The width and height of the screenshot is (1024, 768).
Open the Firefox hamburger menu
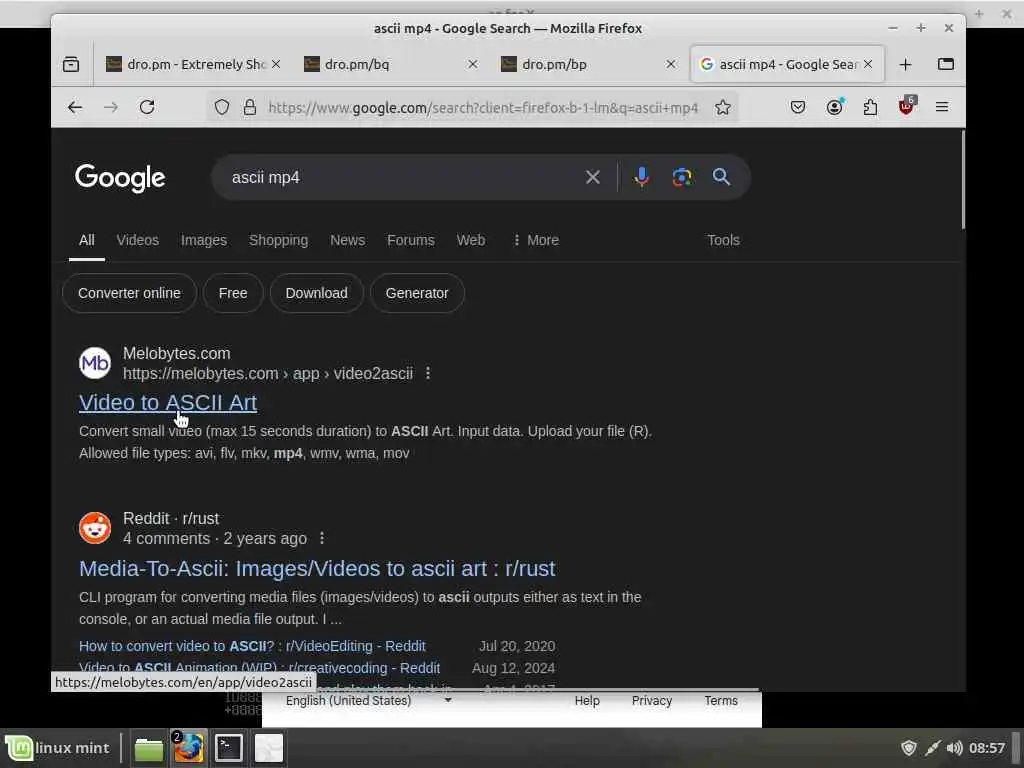[x=942, y=107]
